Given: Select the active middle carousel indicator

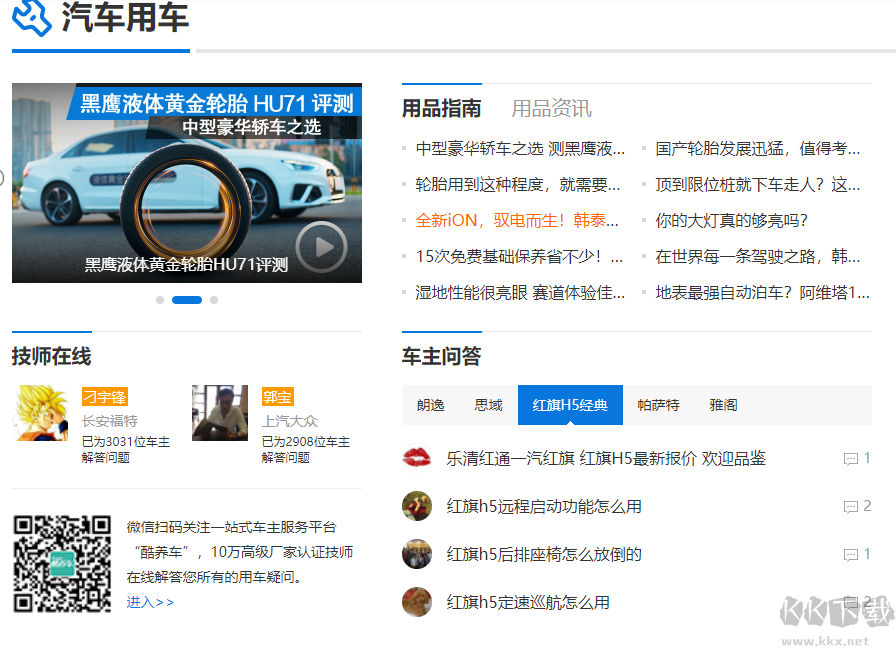Looking at the screenshot, I should (x=187, y=300).
